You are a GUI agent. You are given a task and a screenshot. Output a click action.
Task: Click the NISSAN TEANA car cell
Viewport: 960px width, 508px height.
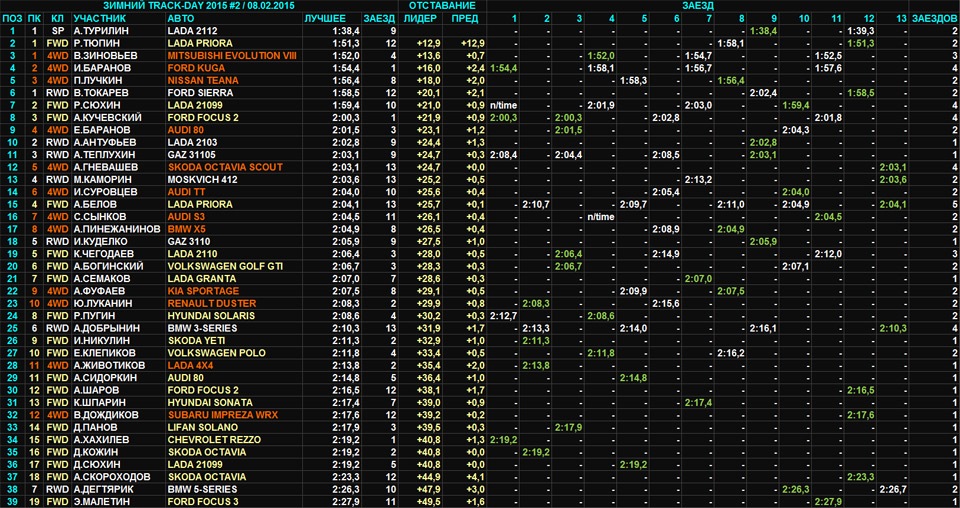click(203, 80)
